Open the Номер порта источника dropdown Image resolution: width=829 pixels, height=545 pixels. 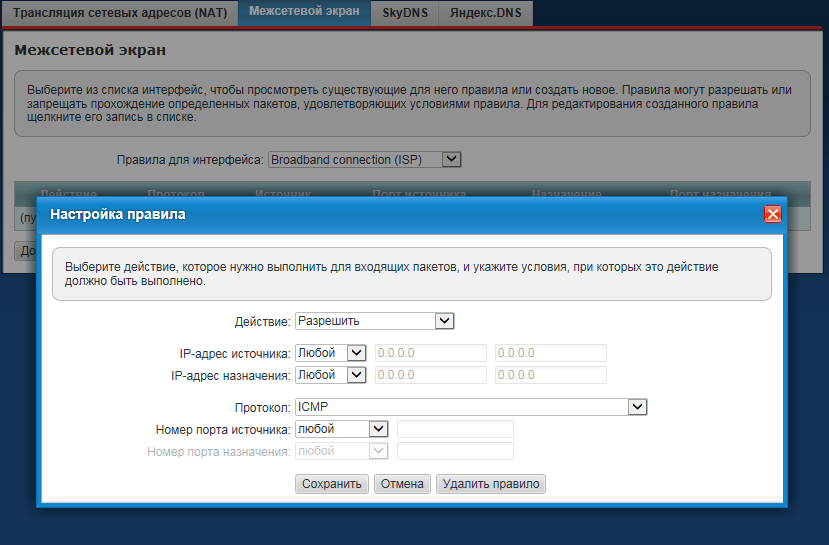click(340, 429)
